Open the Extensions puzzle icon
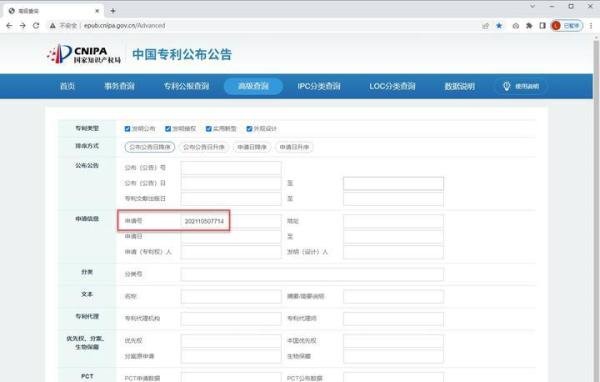 529,26
